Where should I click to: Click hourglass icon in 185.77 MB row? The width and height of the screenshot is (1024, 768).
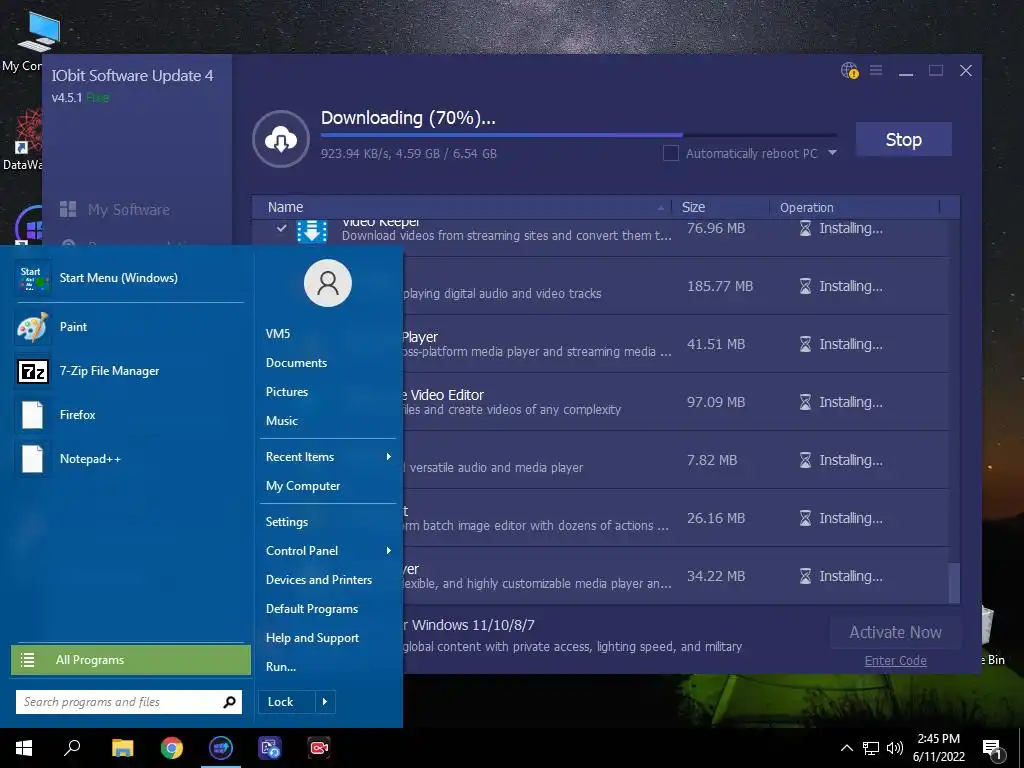[805, 286]
